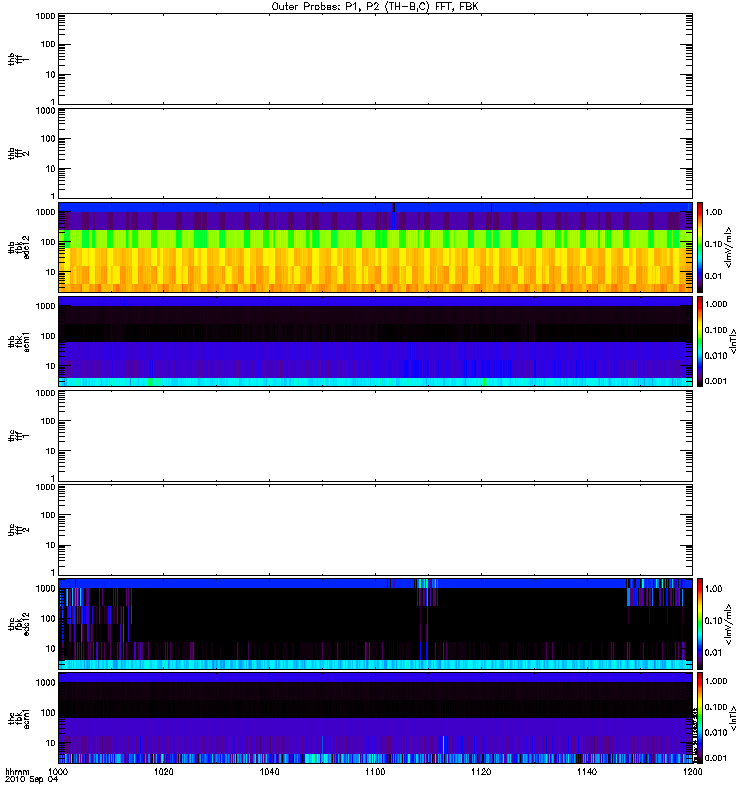Click the color bar beside the thc fbk edc12 panel
Viewport: 750px width, 800px height.
coord(700,624)
